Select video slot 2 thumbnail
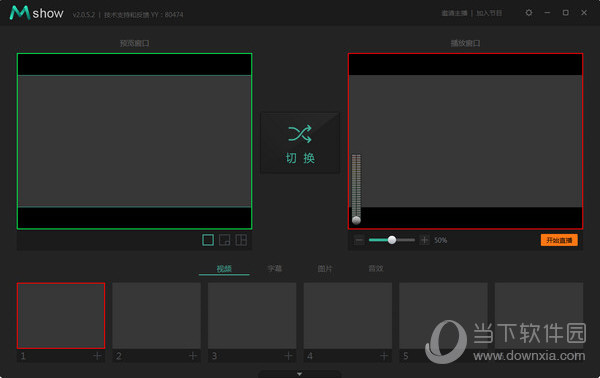Image resolution: width=600 pixels, height=378 pixels. pyautogui.click(x=157, y=316)
